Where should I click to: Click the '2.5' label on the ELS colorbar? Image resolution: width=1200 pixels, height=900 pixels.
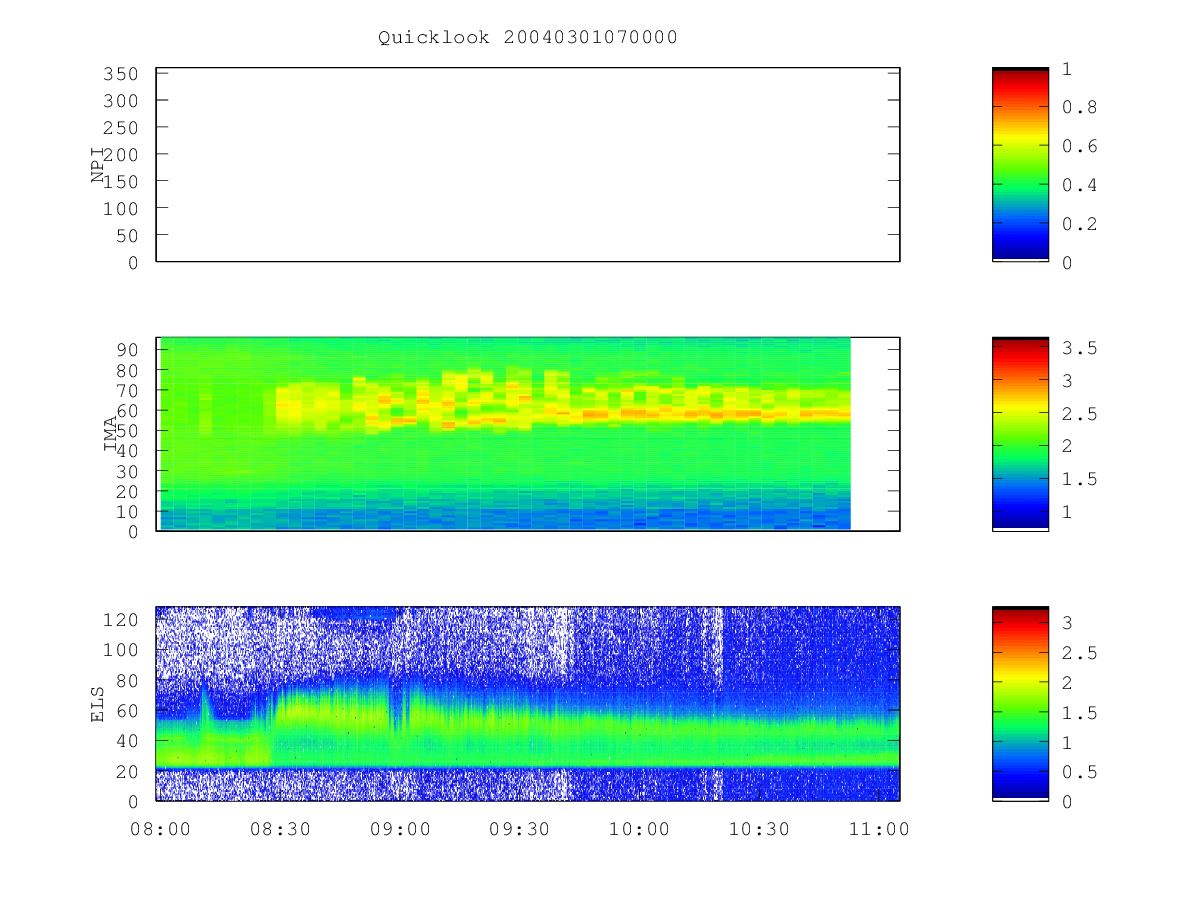coord(1079,653)
